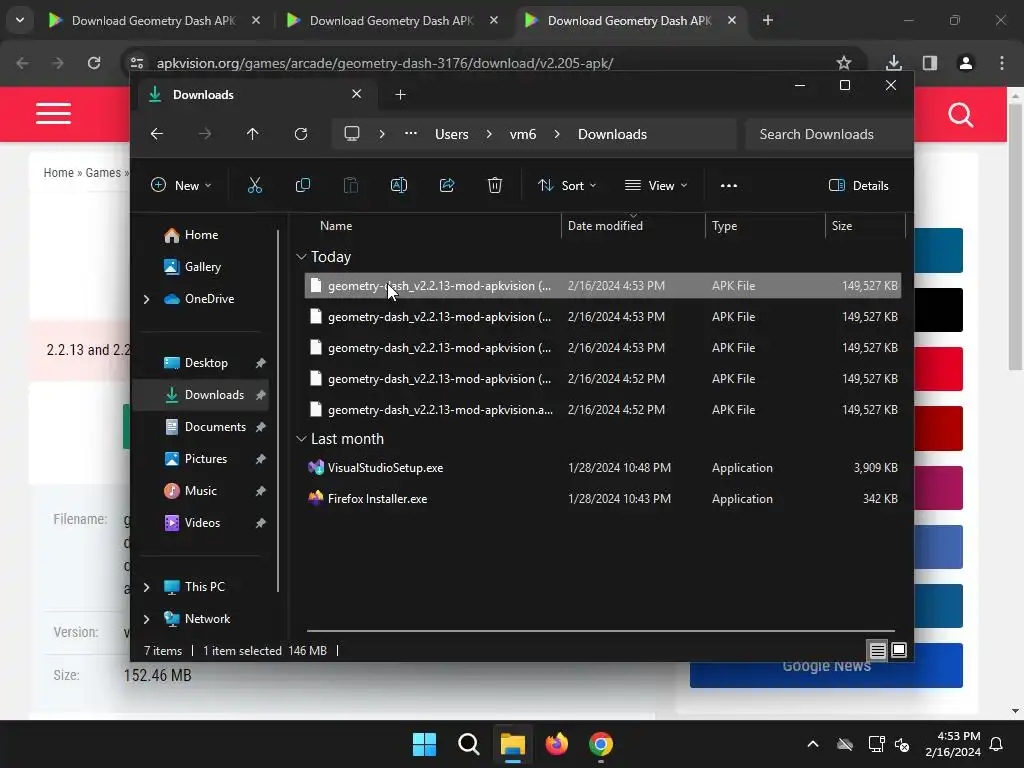Select the VisualStudioSetup.exe file
The image size is (1024, 768).
[x=603, y=468]
